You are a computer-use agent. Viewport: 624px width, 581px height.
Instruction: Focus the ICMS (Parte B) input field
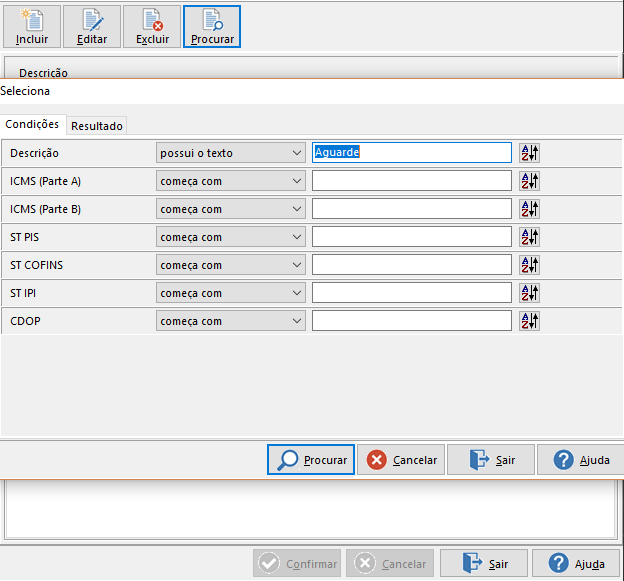point(412,209)
